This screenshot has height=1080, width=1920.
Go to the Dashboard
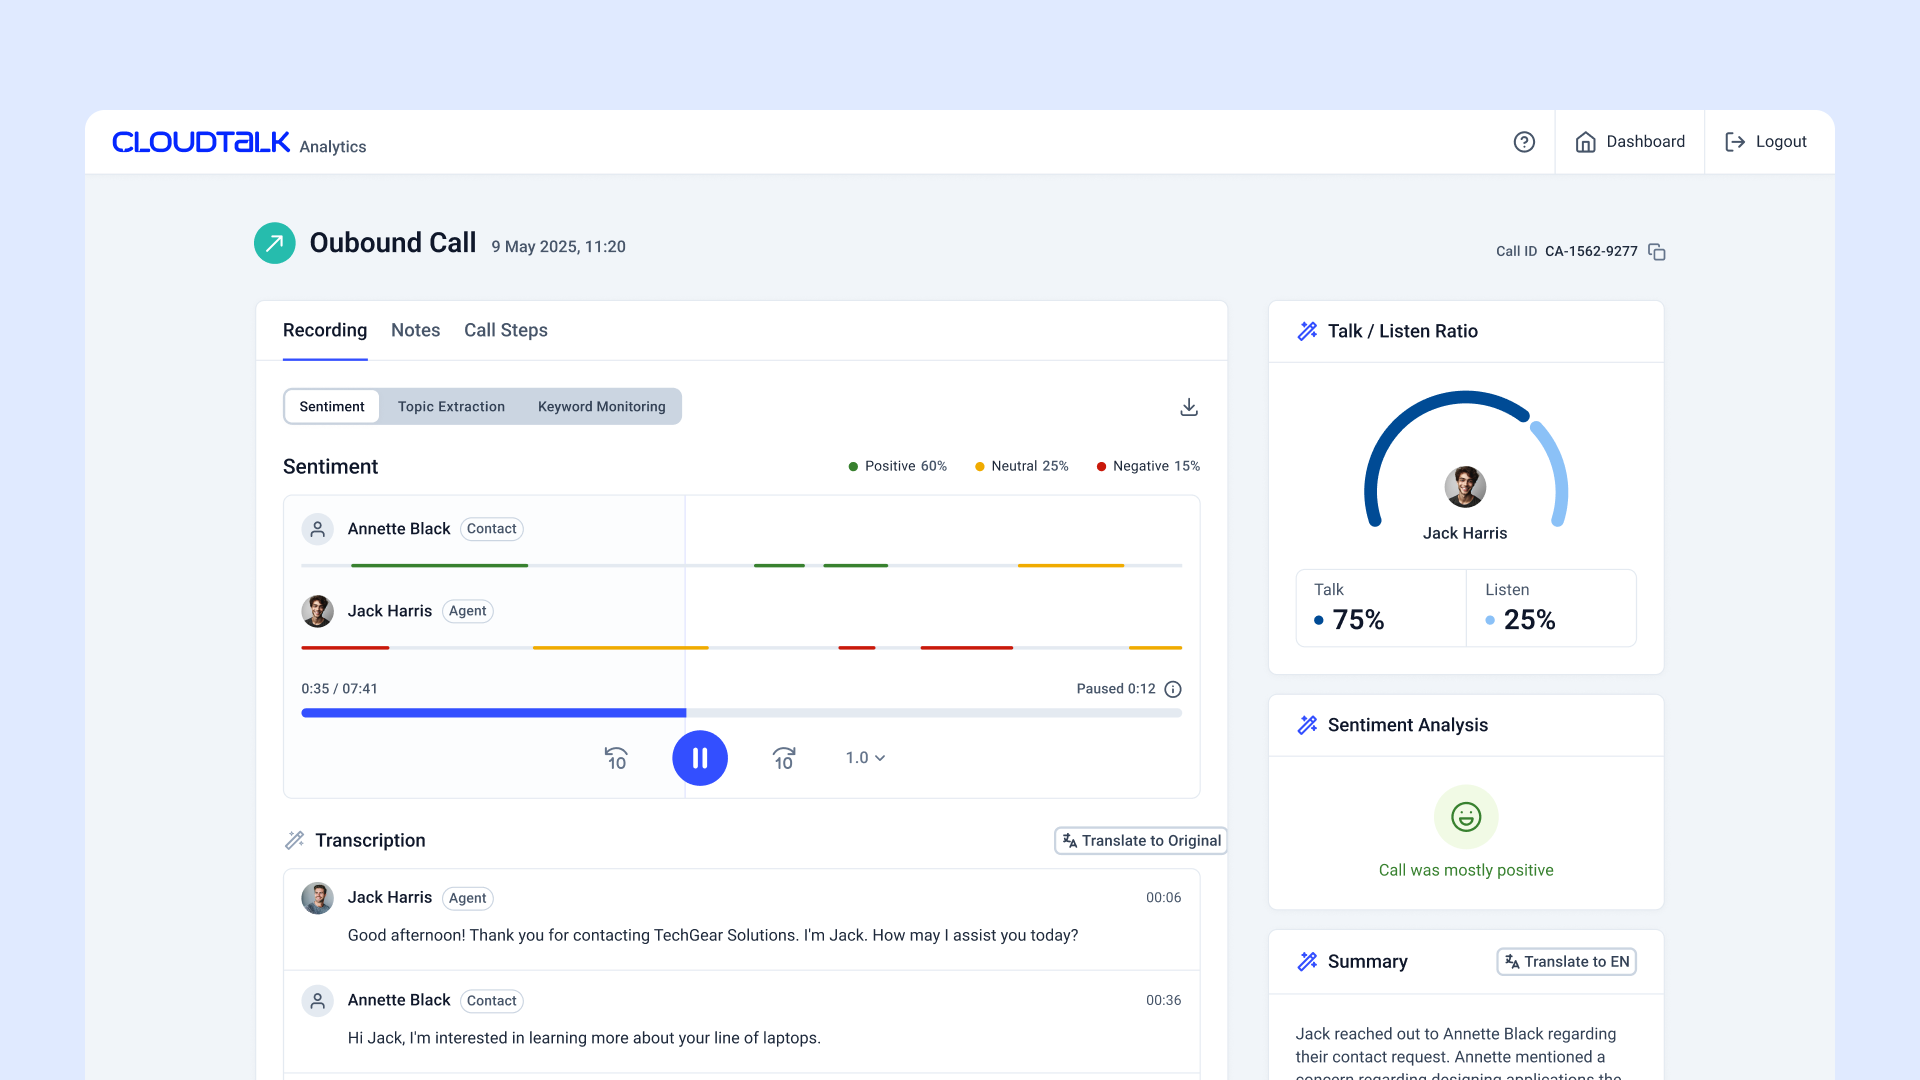click(x=1630, y=142)
